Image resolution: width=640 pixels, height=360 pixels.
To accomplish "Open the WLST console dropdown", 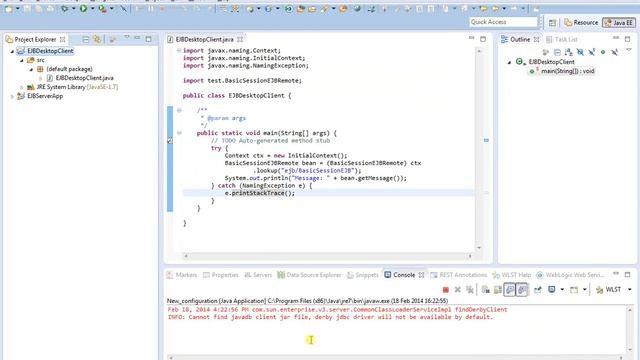I will [x=630, y=290].
